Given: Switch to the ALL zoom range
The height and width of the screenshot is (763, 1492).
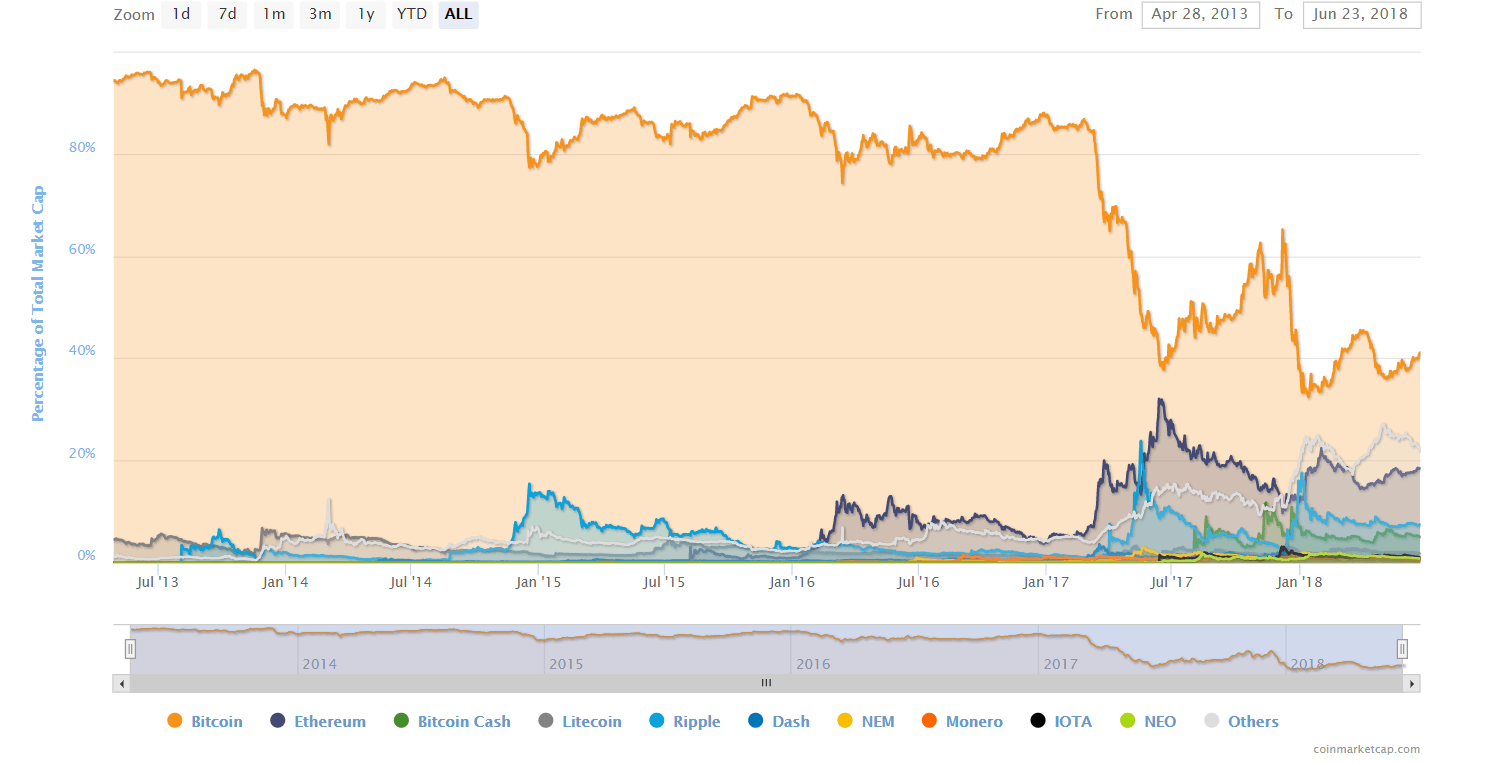Looking at the screenshot, I should click(458, 14).
